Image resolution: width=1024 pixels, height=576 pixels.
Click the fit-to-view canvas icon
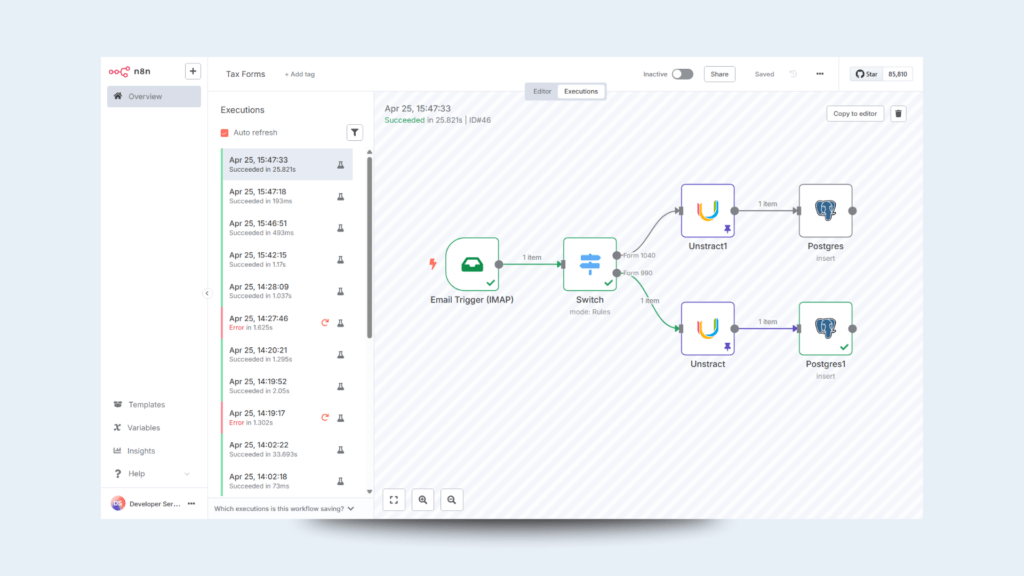(394, 499)
